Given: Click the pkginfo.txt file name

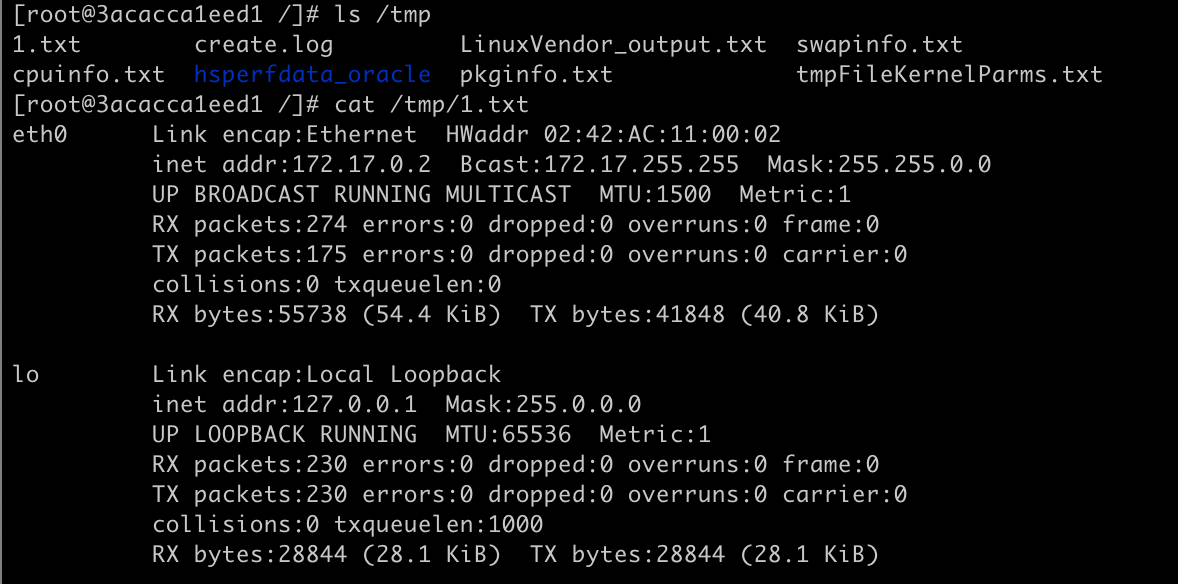Looking at the screenshot, I should pos(536,75).
